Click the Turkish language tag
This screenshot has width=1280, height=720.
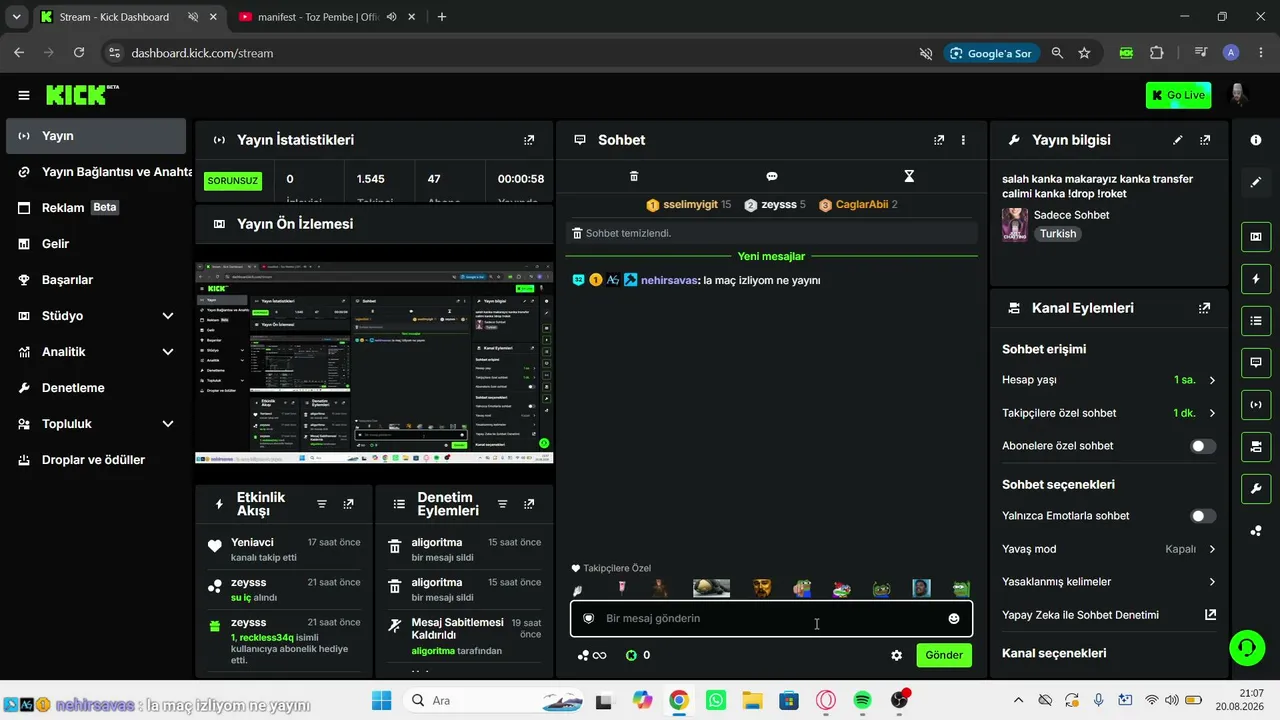tap(1058, 234)
